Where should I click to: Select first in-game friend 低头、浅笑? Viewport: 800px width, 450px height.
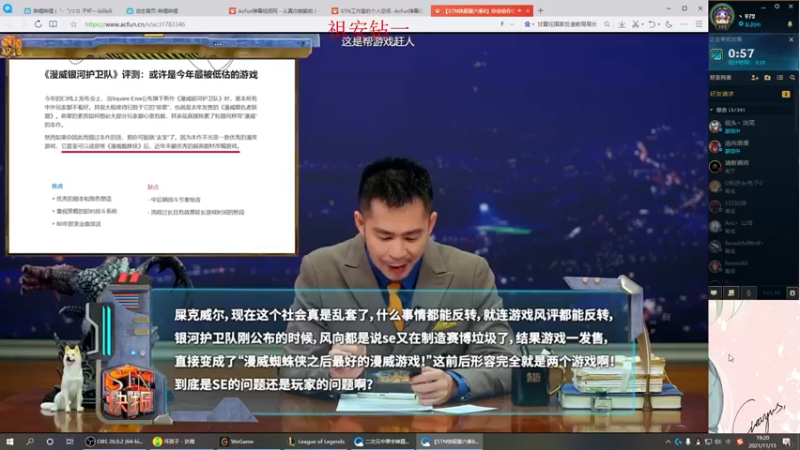pos(753,127)
